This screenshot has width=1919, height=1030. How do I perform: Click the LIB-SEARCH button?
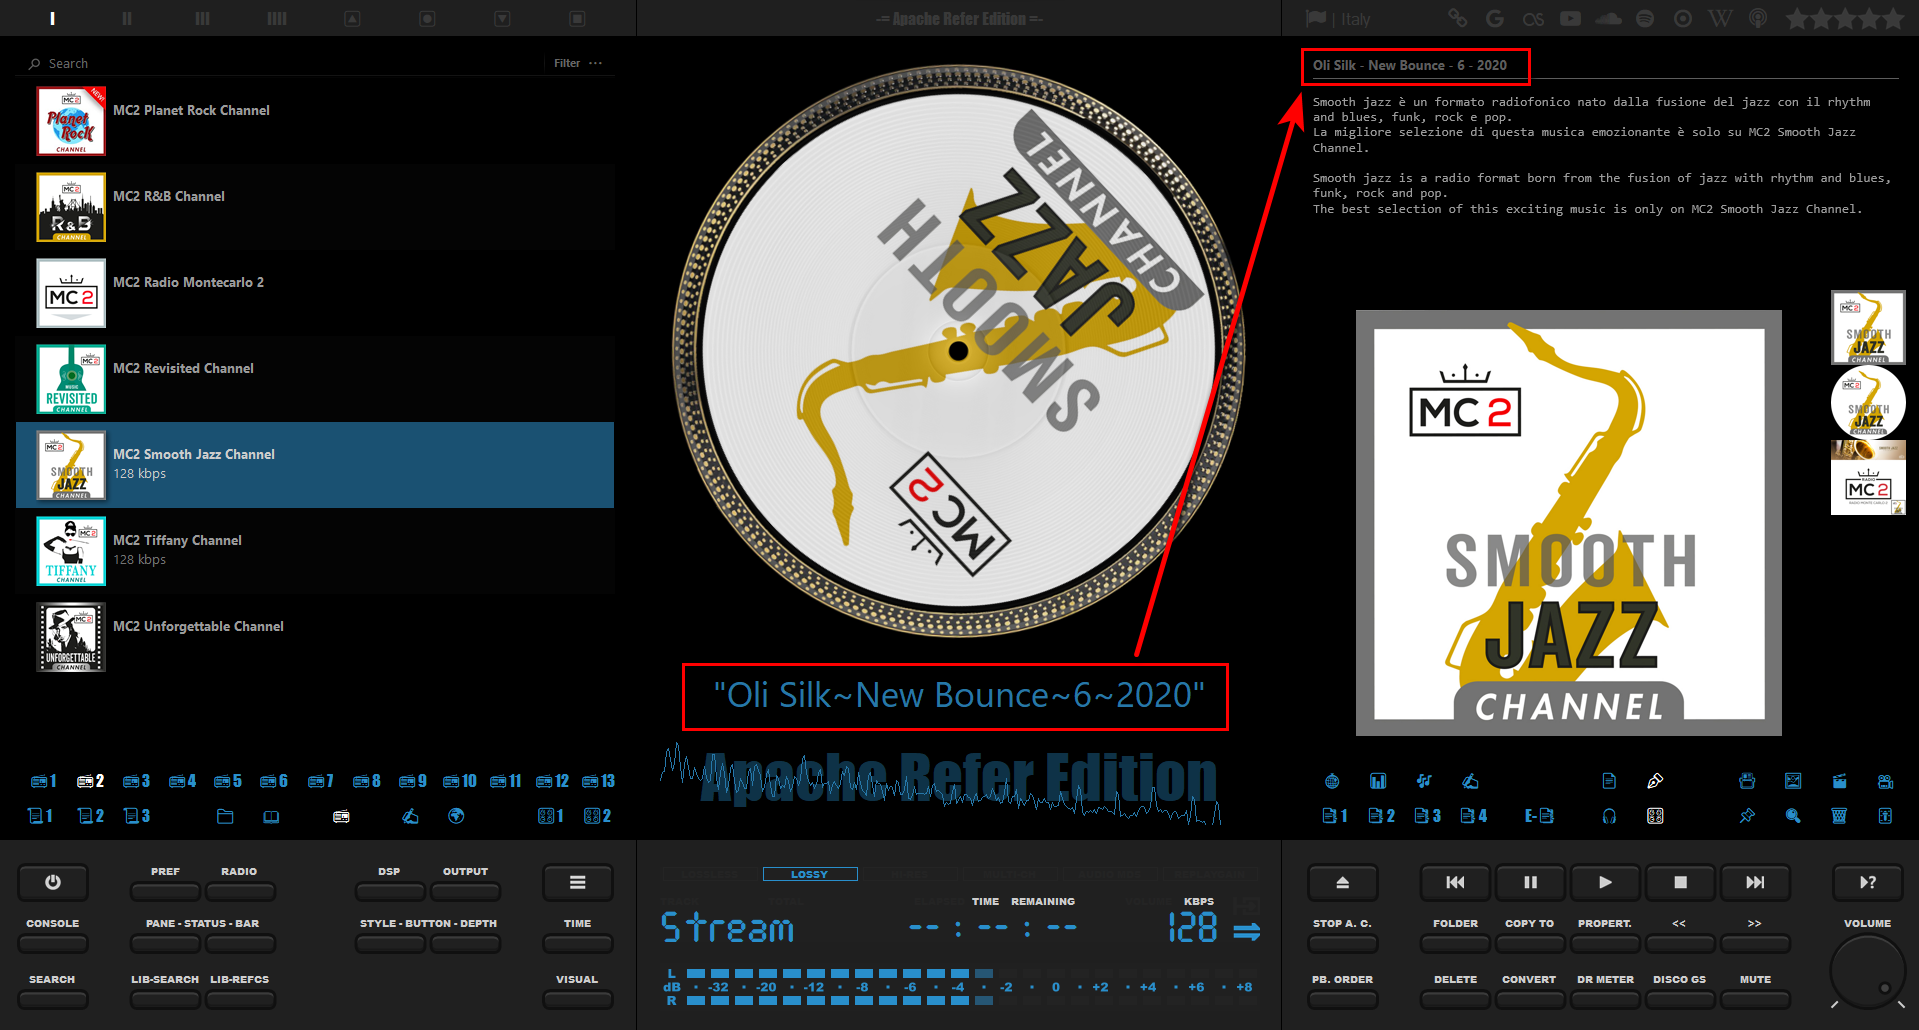tap(165, 999)
